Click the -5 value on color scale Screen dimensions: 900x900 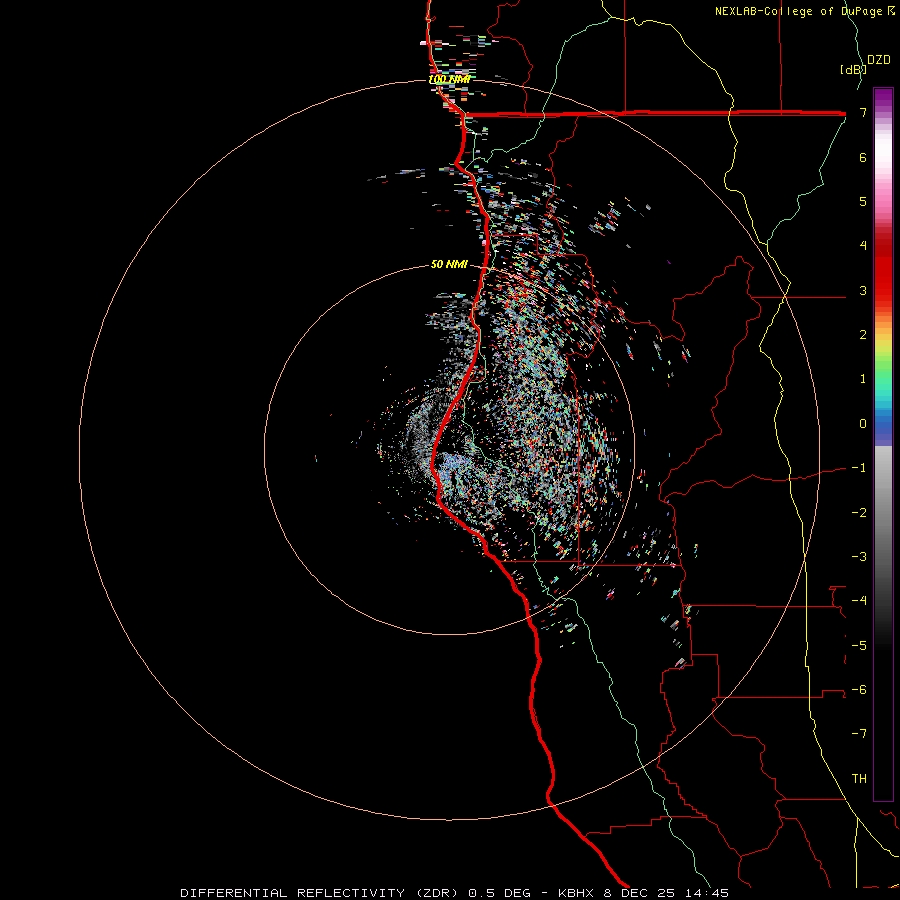859,645
